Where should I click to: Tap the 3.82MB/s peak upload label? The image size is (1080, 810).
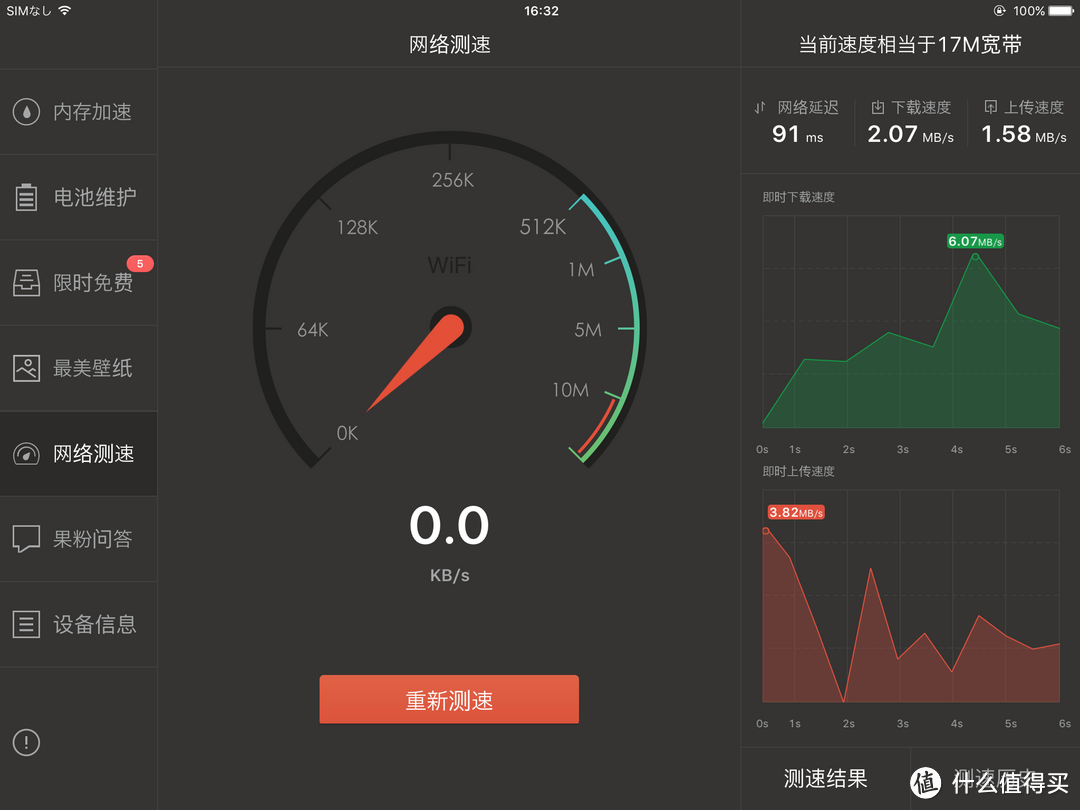click(x=796, y=512)
